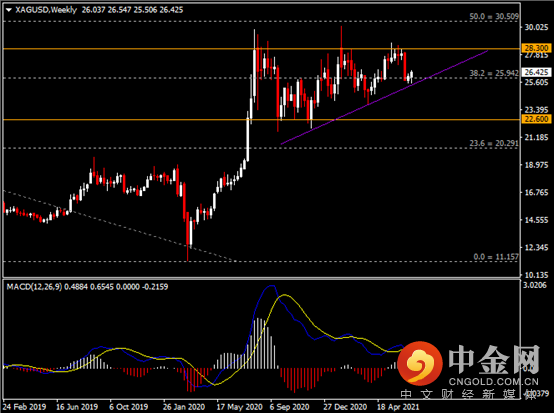
Task: Click the 0.0 = 11.157 Fibonacci label
Action: pos(496,257)
